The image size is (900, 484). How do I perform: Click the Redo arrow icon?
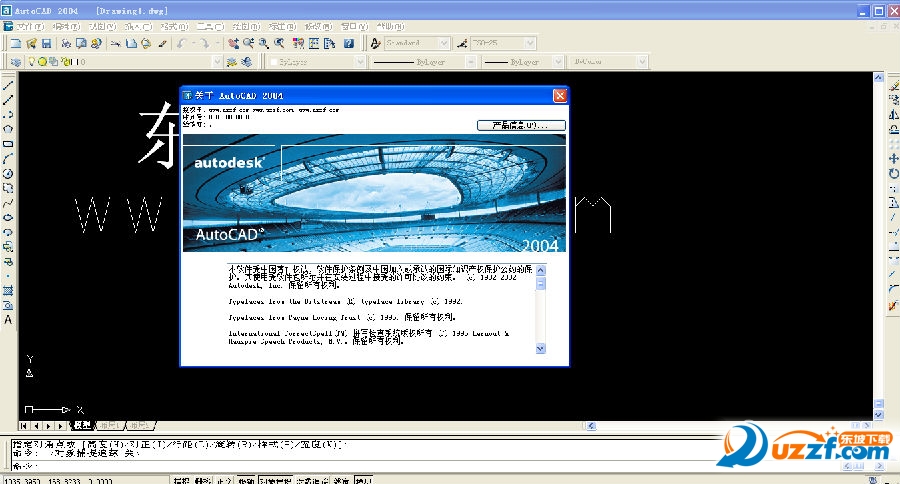click(x=205, y=44)
